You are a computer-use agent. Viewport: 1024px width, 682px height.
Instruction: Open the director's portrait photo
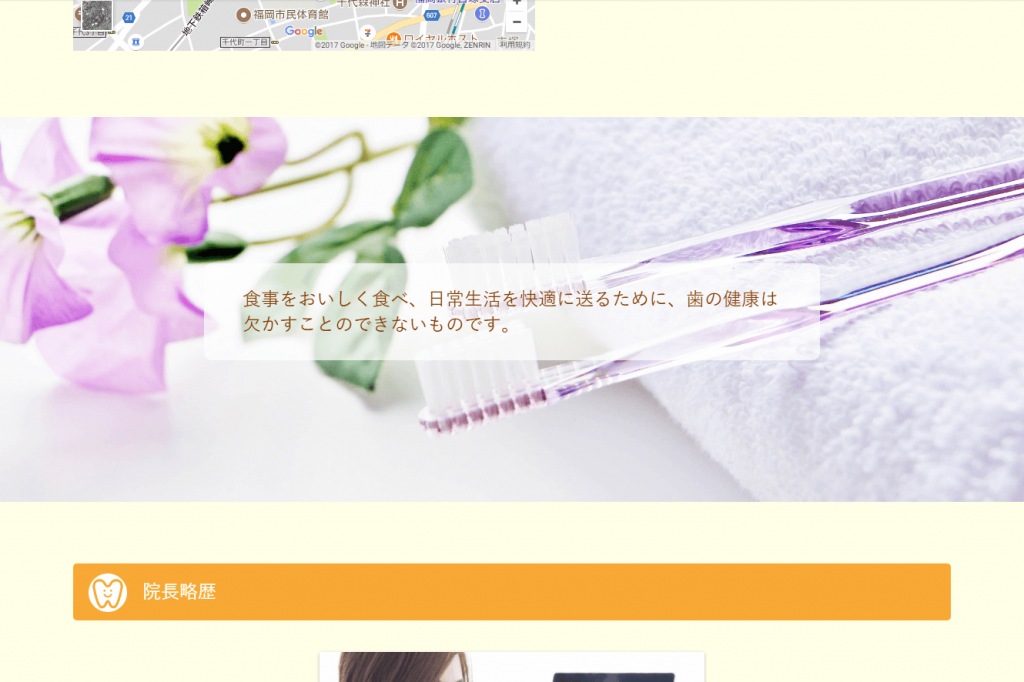(x=512, y=667)
